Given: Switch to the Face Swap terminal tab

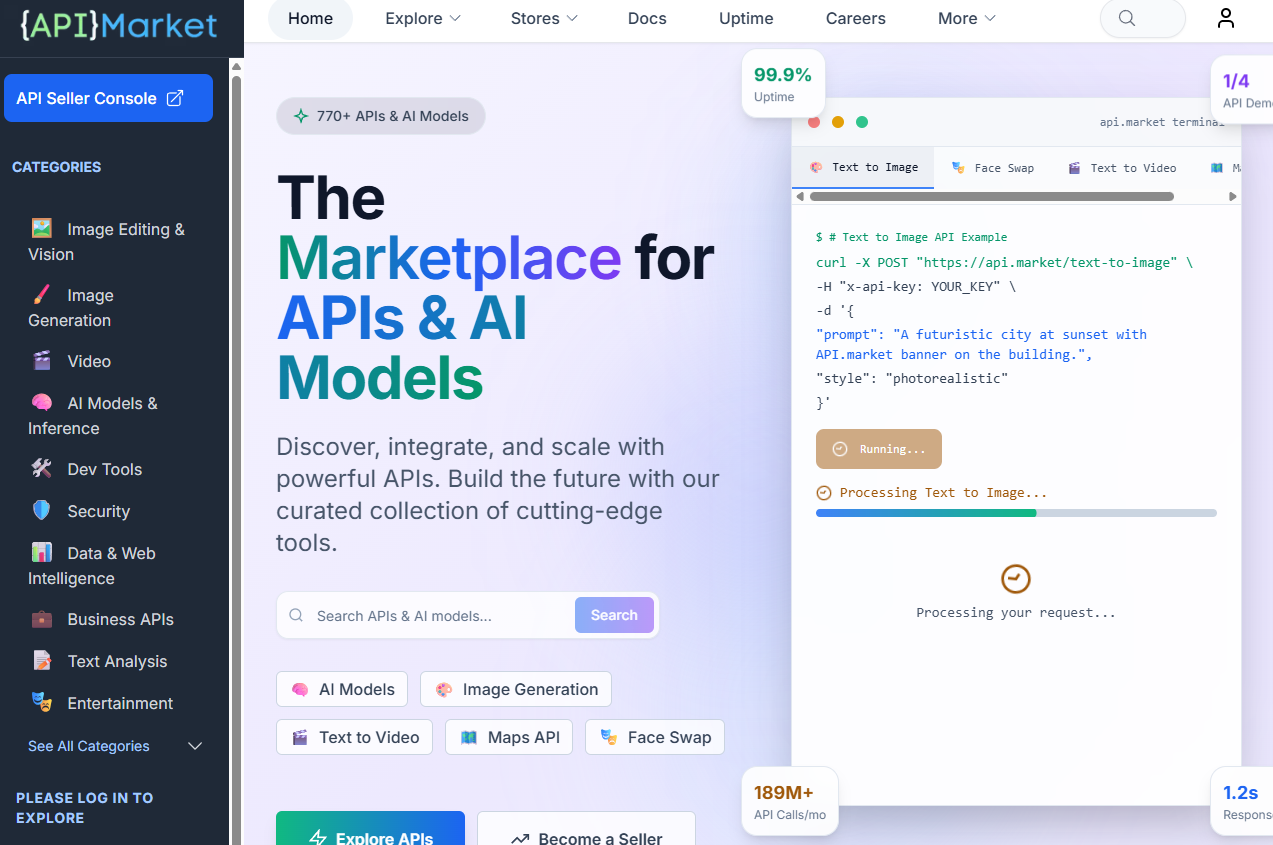Looking at the screenshot, I should tap(992, 168).
